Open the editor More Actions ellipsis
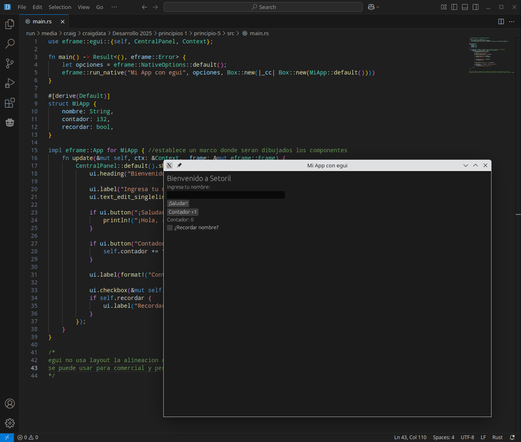This screenshot has height=442, width=521. click(x=511, y=22)
